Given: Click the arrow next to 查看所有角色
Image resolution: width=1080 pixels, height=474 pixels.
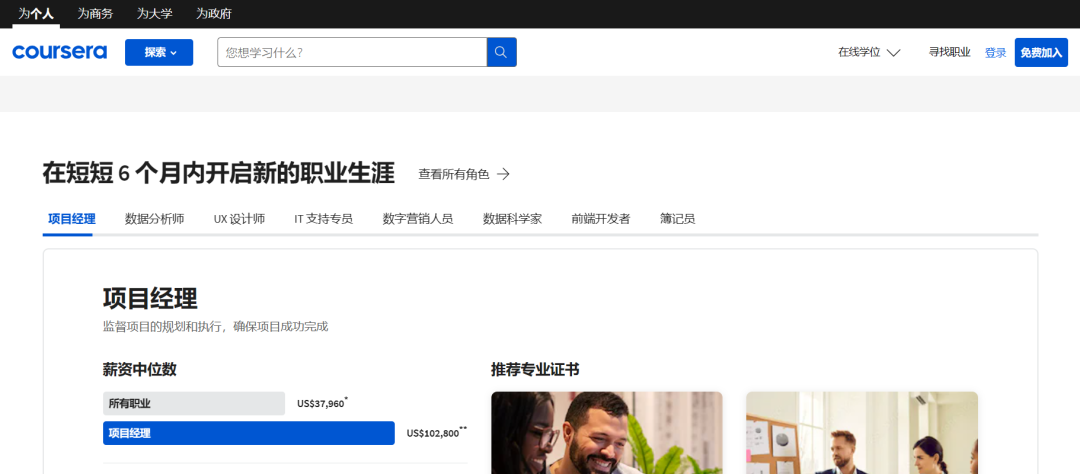Looking at the screenshot, I should coord(503,174).
